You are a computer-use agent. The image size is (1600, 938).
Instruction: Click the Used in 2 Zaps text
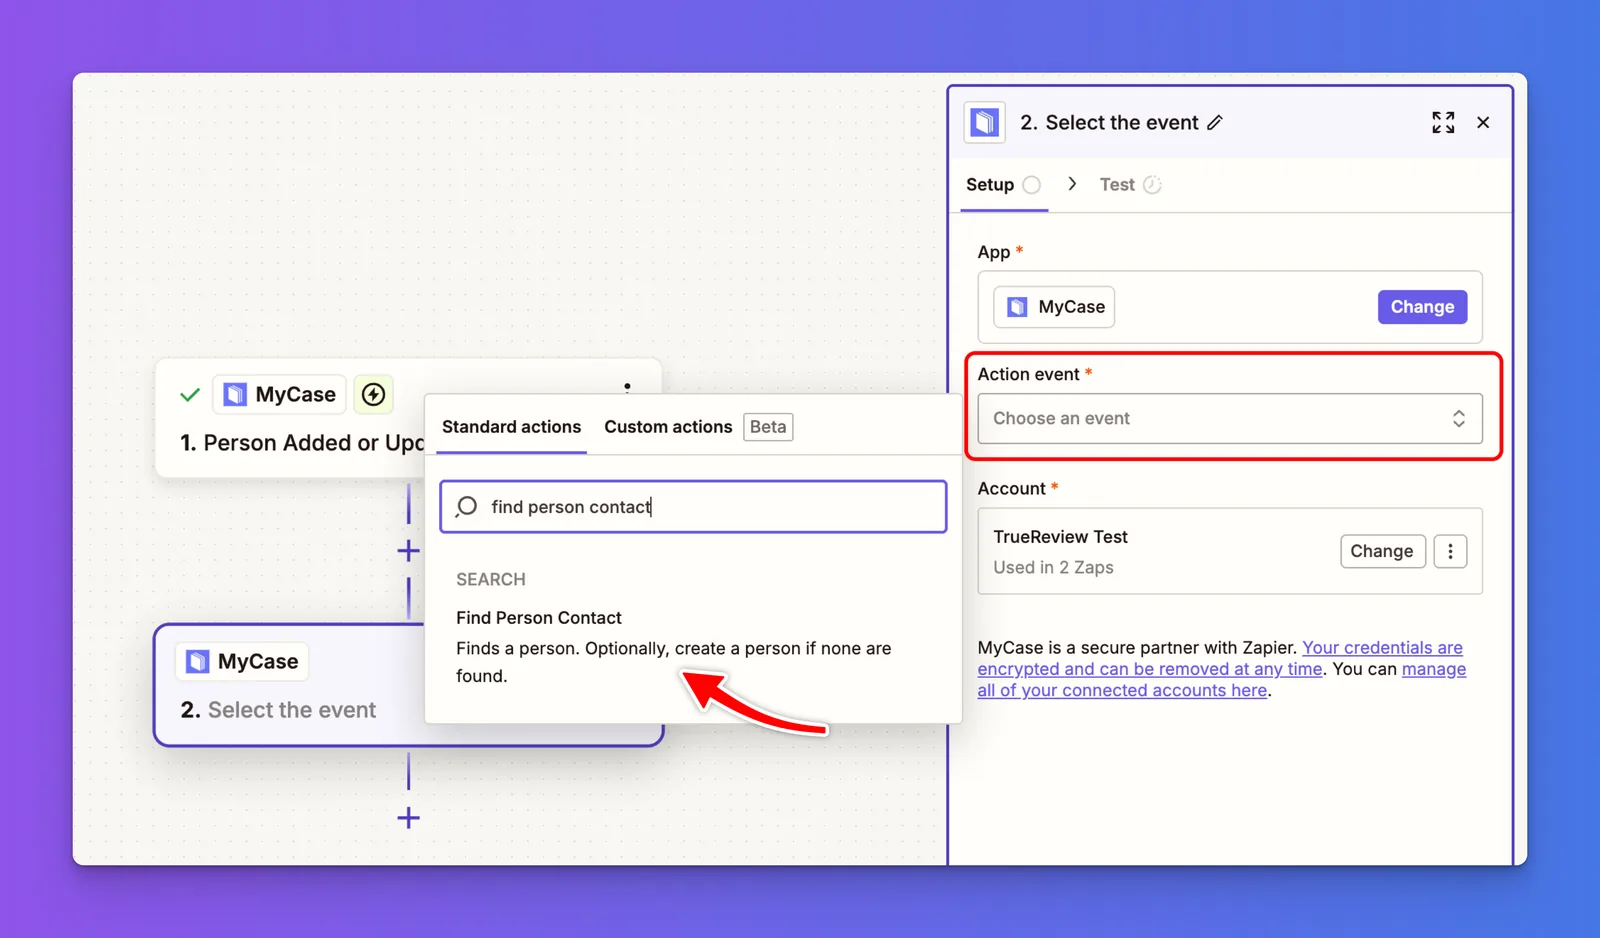tap(1053, 567)
